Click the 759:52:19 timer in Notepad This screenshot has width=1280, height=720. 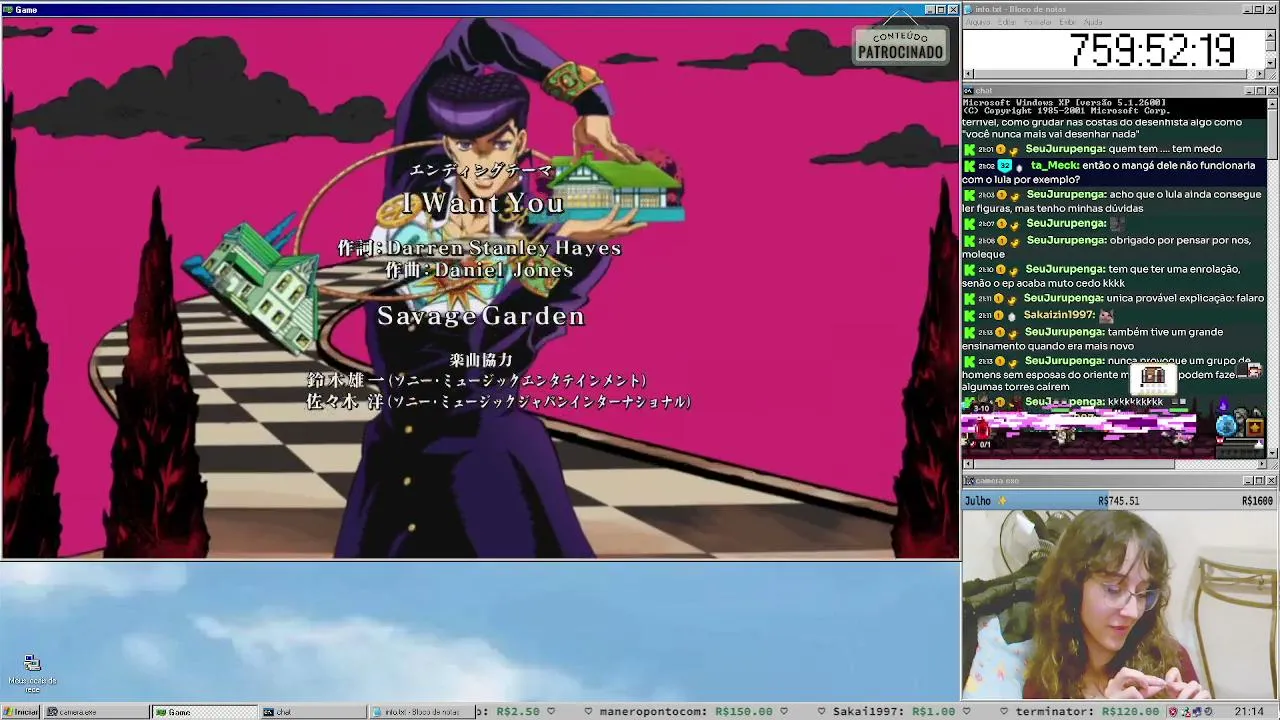1152,50
